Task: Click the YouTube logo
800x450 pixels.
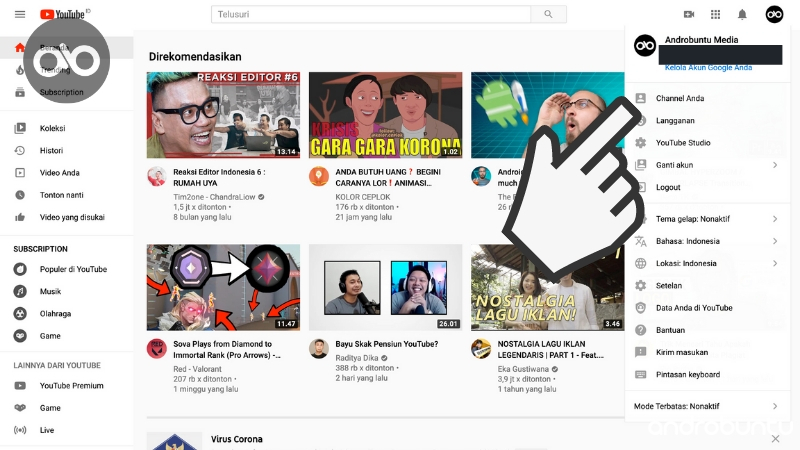Action: pyautogui.click(x=63, y=14)
